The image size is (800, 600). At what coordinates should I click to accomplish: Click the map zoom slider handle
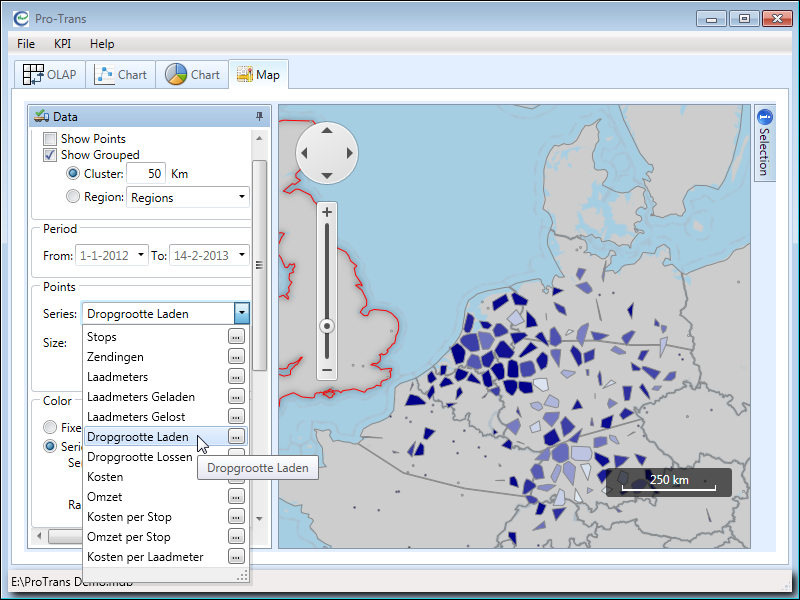[x=327, y=326]
